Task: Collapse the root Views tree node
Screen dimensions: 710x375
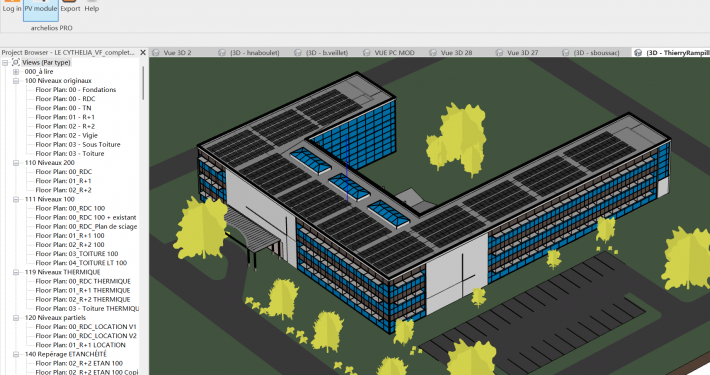Action: coord(5,62)
